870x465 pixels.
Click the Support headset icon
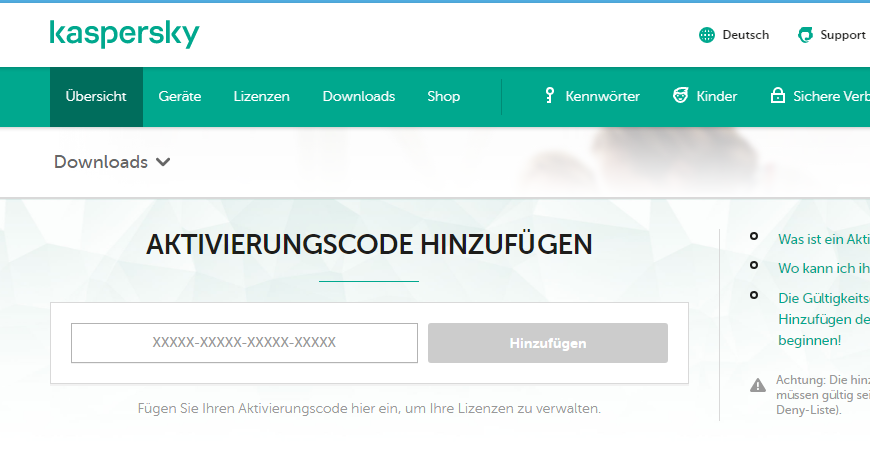pos(805,35)
